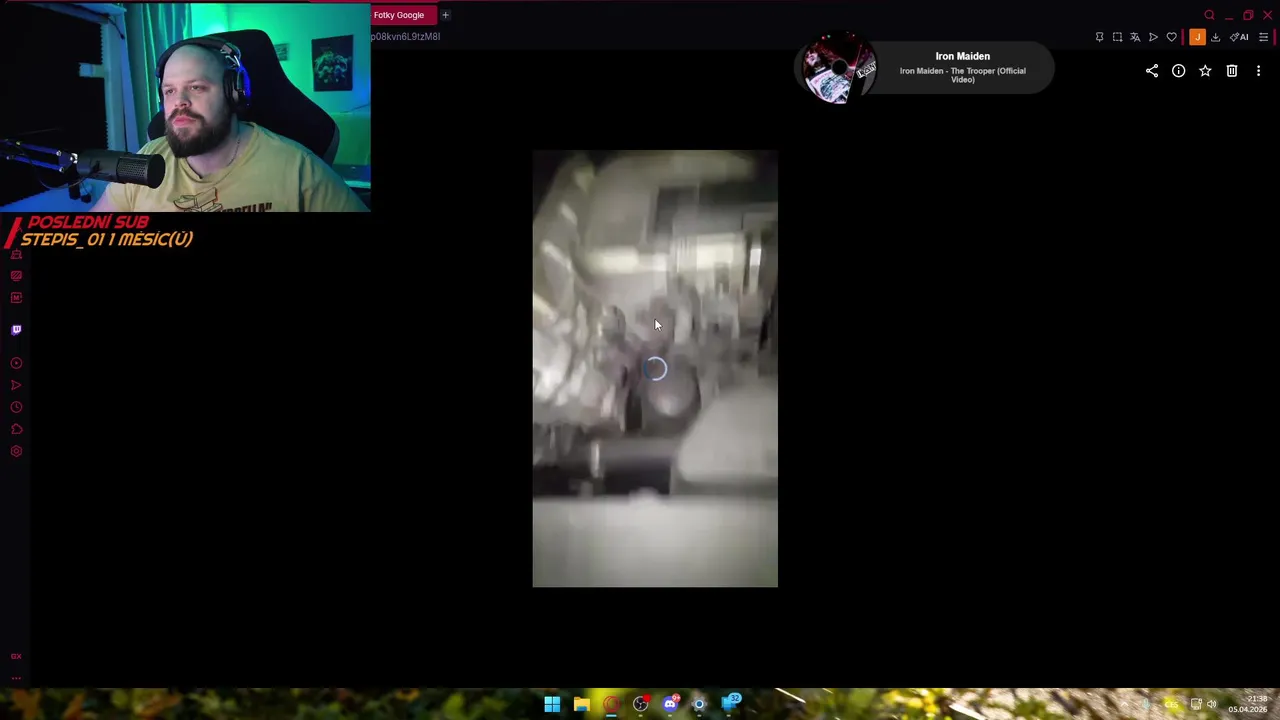Open the AI assistant button
Screen dimensions: 1280x720
(1239, 37)
